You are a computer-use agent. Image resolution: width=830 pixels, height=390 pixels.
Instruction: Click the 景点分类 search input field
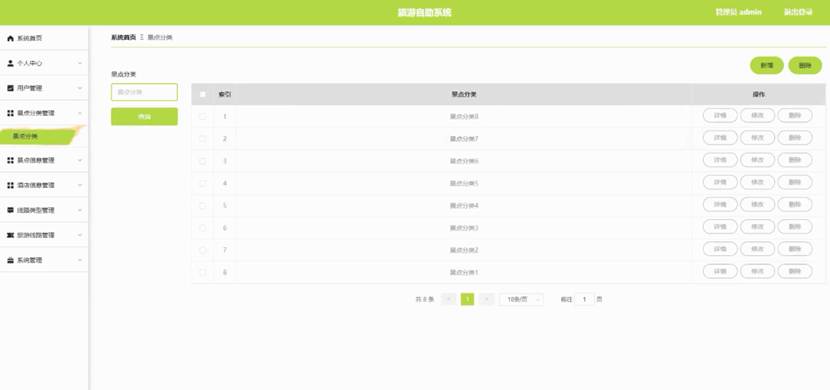pos(144,92)
